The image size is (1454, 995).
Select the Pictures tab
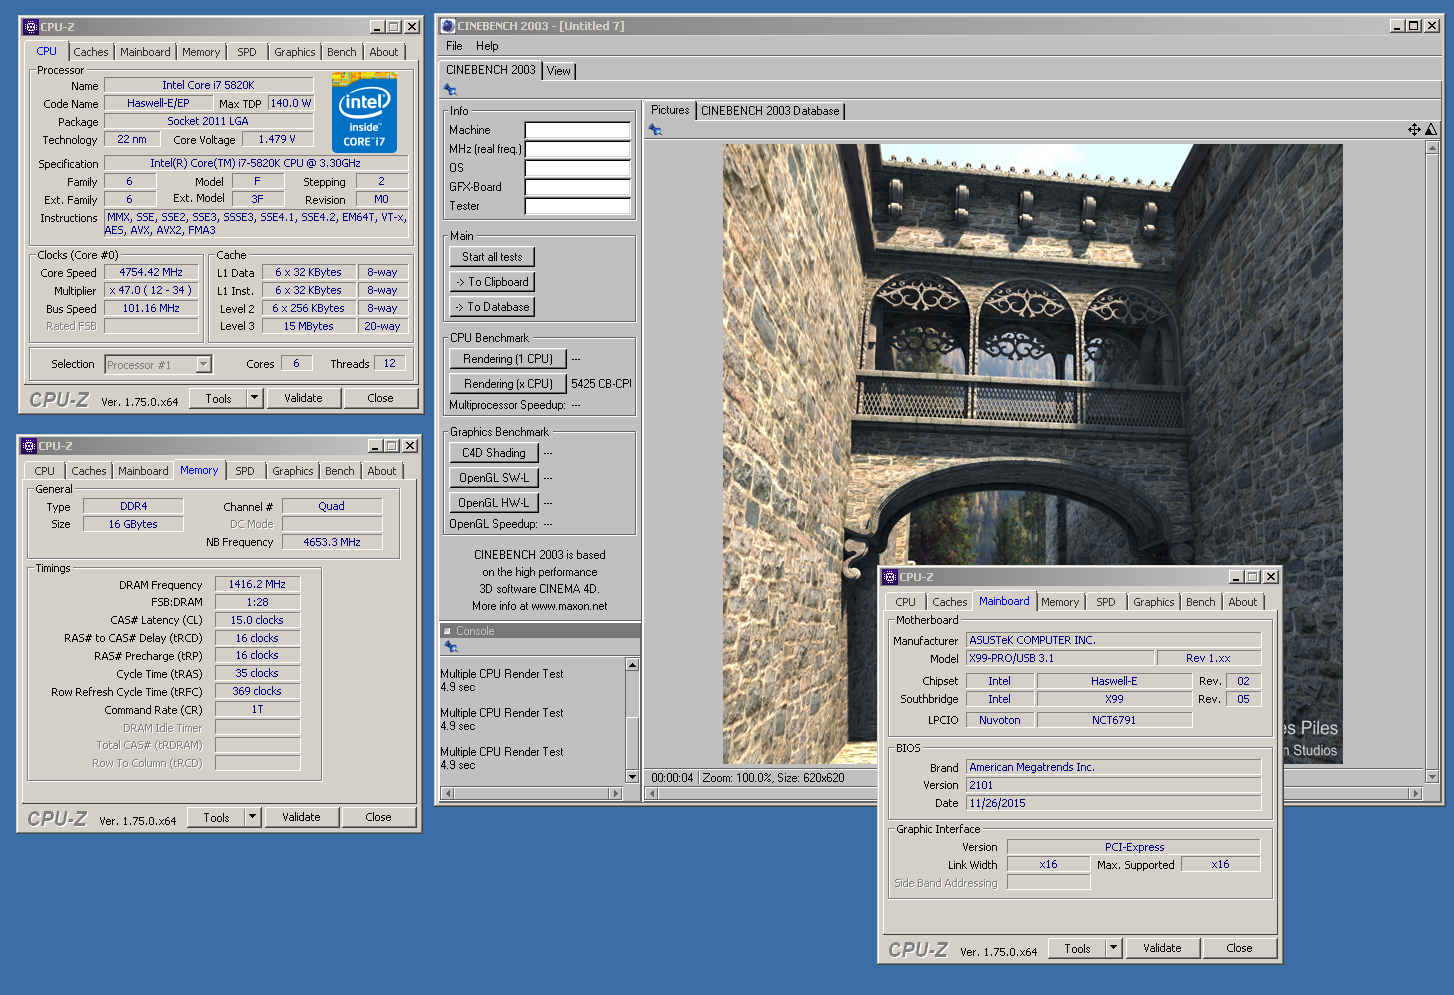pyautogui.click(x=670, y=110)
